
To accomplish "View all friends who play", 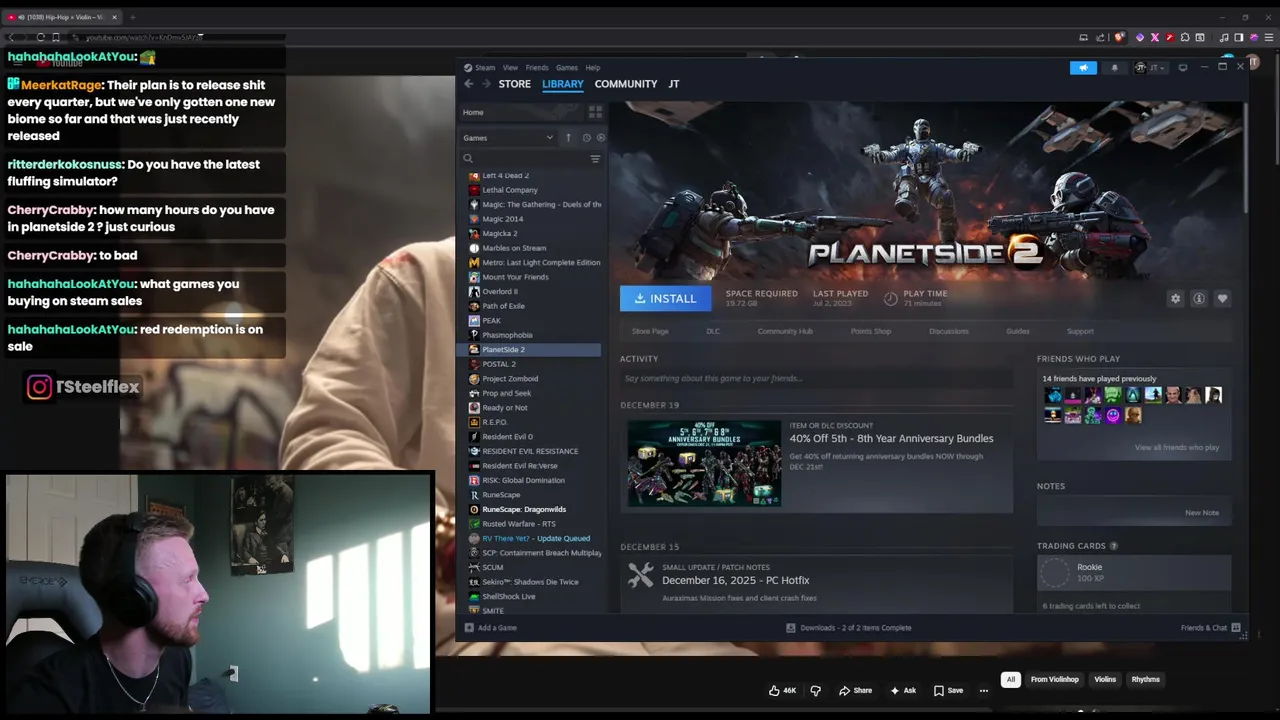I will point(1177,447).
